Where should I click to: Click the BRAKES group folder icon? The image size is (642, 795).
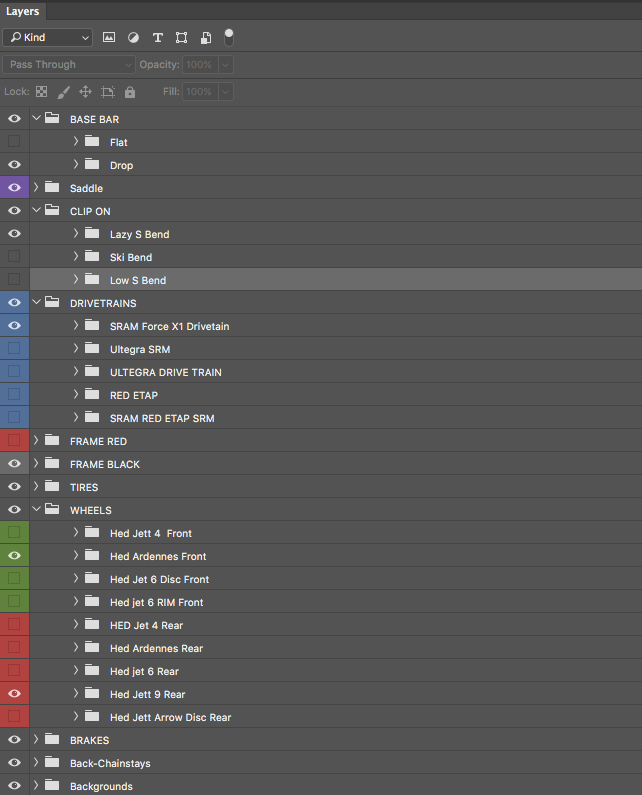point(52,739)
